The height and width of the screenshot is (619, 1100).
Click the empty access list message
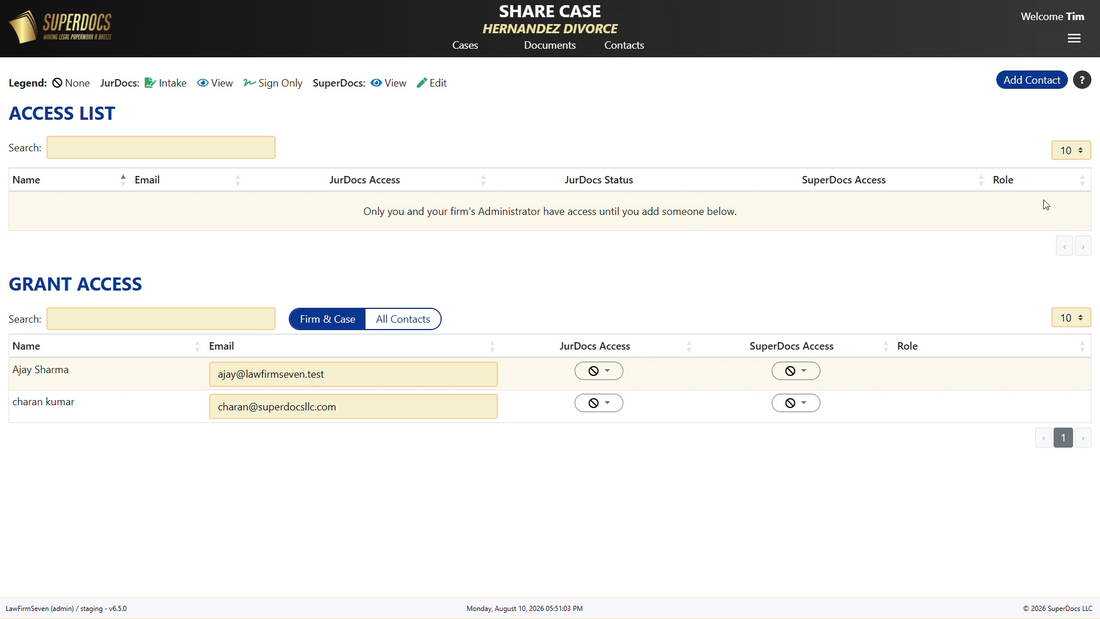point(550,211)
